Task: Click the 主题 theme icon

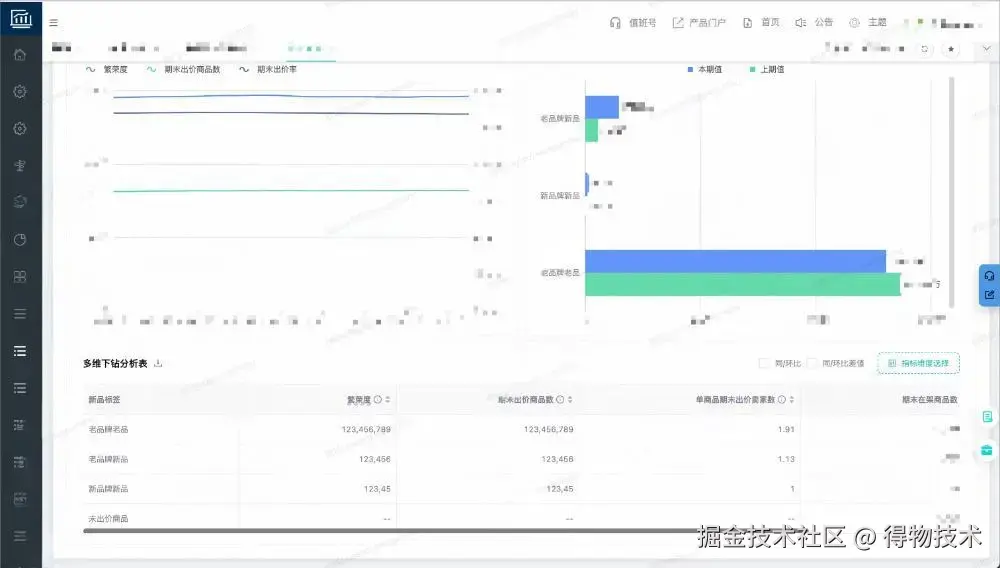Action: click(x=855, y=22)
